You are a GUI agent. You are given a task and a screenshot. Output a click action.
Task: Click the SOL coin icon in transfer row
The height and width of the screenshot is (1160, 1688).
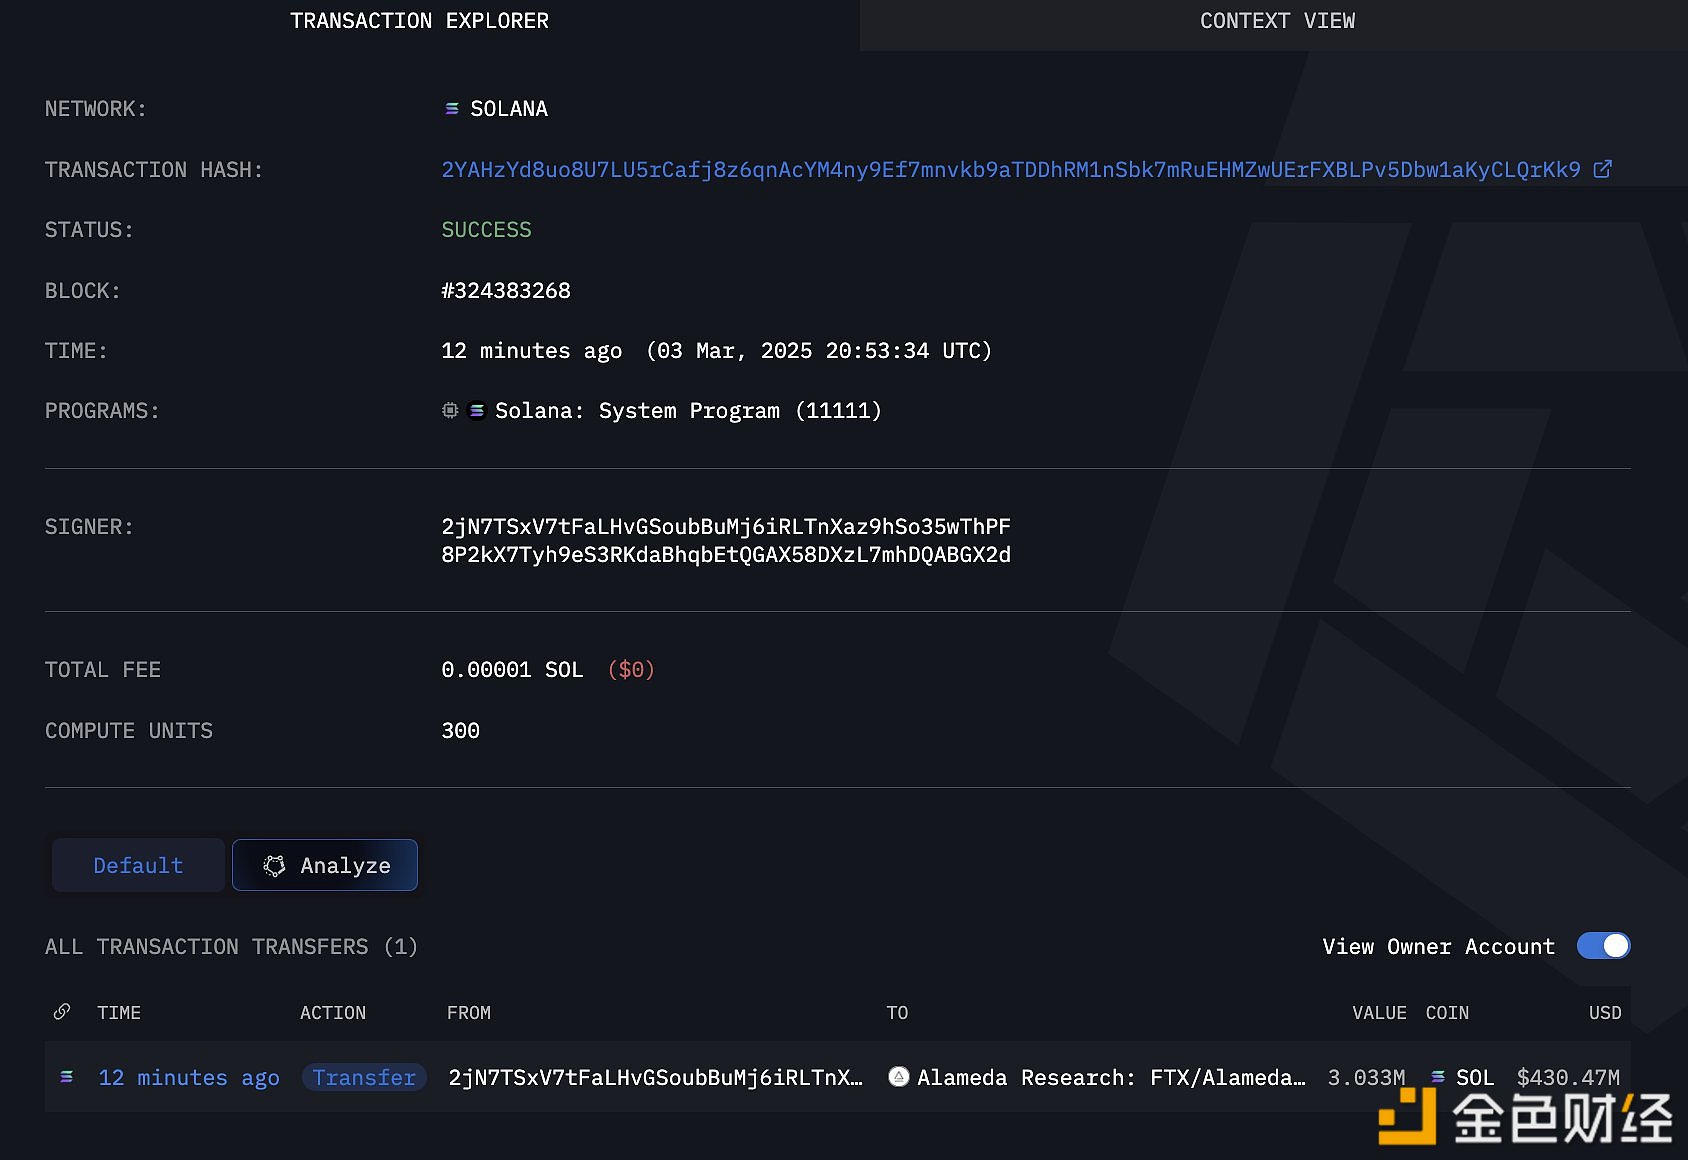click(1438, 1077)
